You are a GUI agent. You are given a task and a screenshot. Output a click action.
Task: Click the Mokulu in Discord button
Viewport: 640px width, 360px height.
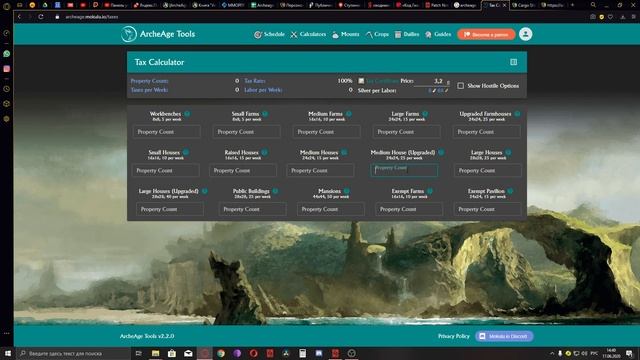click(x=504, y=336)
